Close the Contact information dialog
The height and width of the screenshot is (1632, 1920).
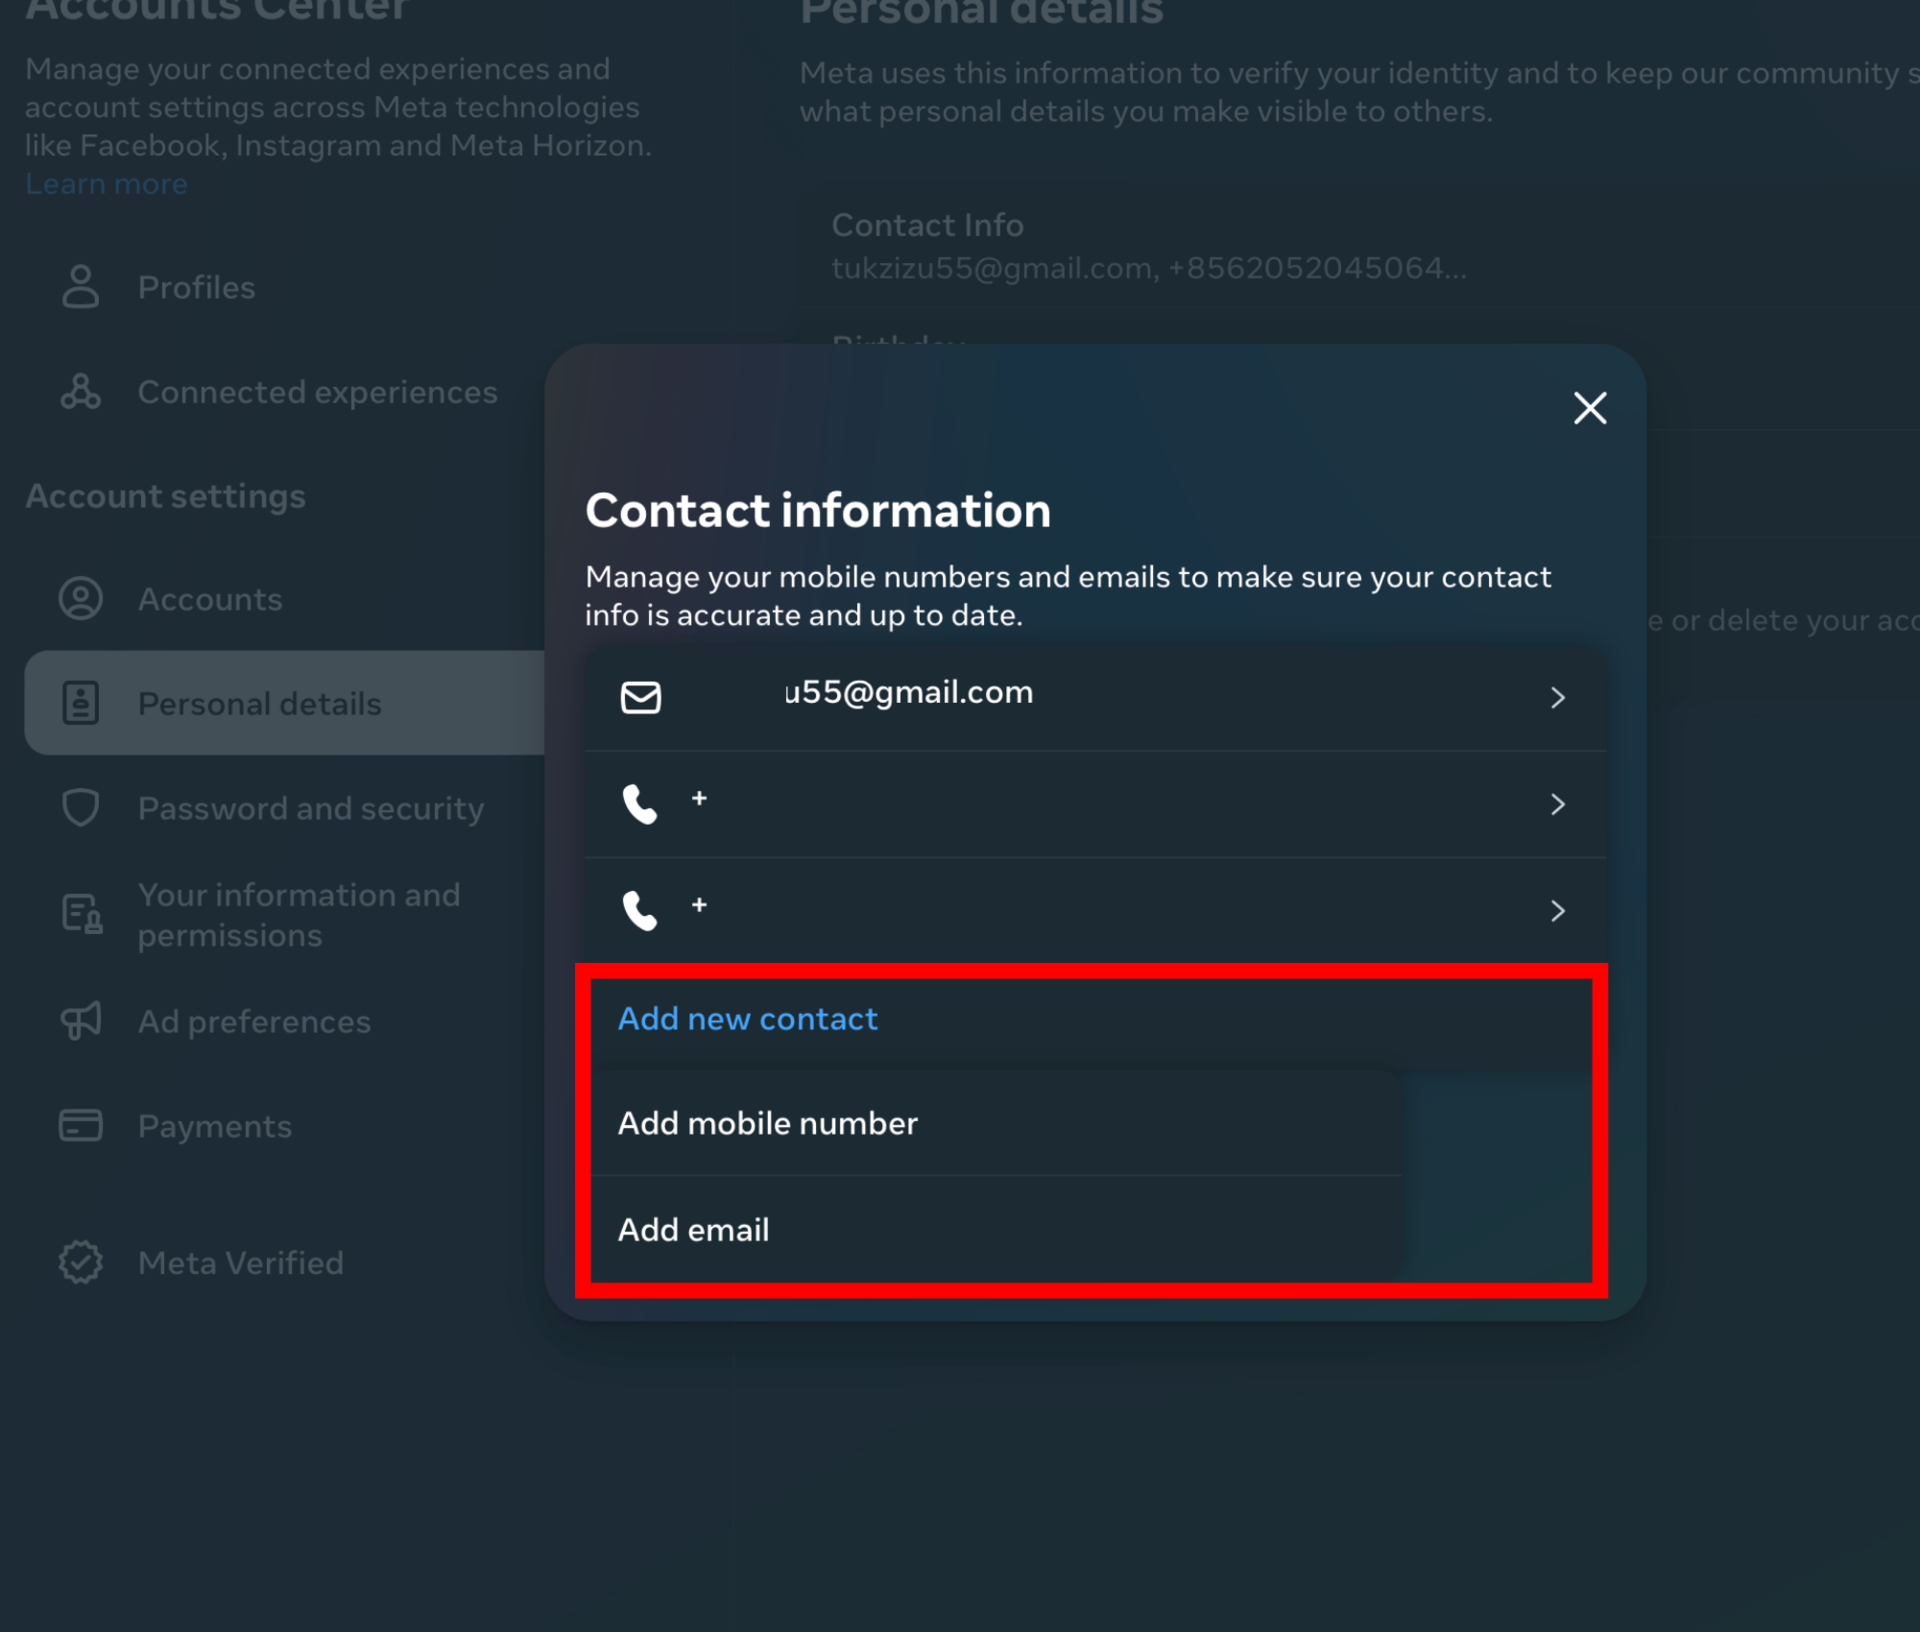coord(1589,408)
